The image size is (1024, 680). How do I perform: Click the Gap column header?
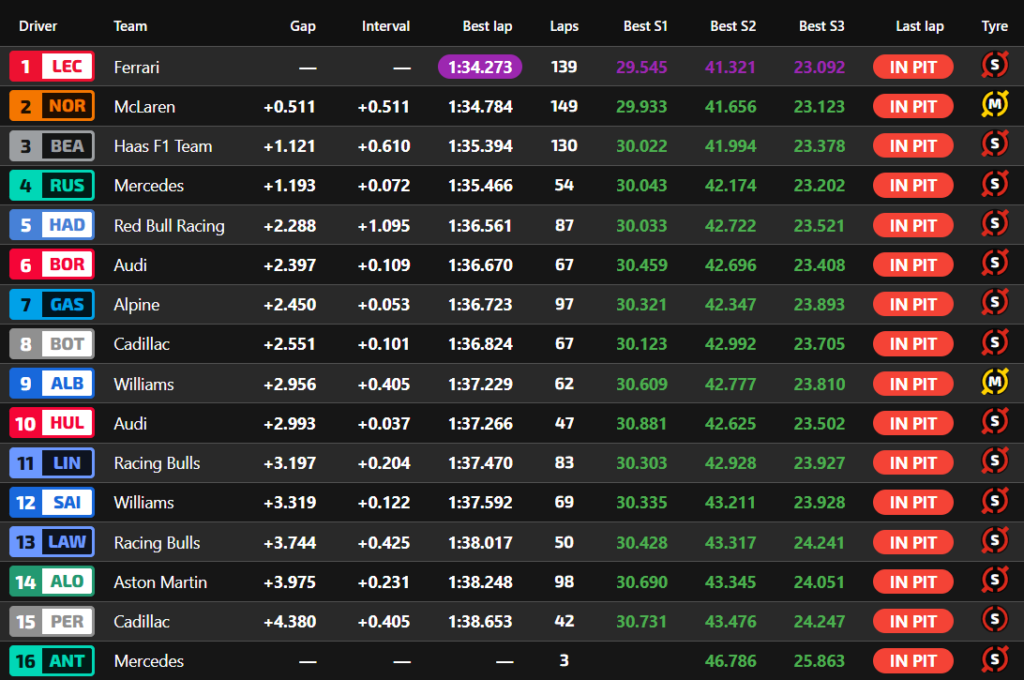click(x=302, y=27)
